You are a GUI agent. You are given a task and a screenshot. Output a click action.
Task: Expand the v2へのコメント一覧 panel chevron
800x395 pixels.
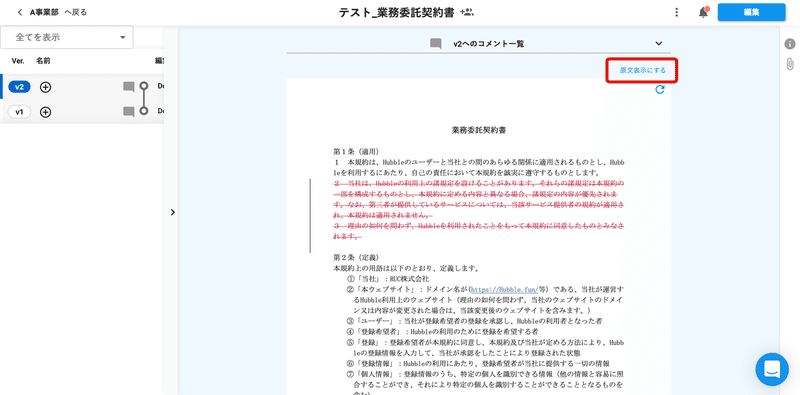[659, 43]
